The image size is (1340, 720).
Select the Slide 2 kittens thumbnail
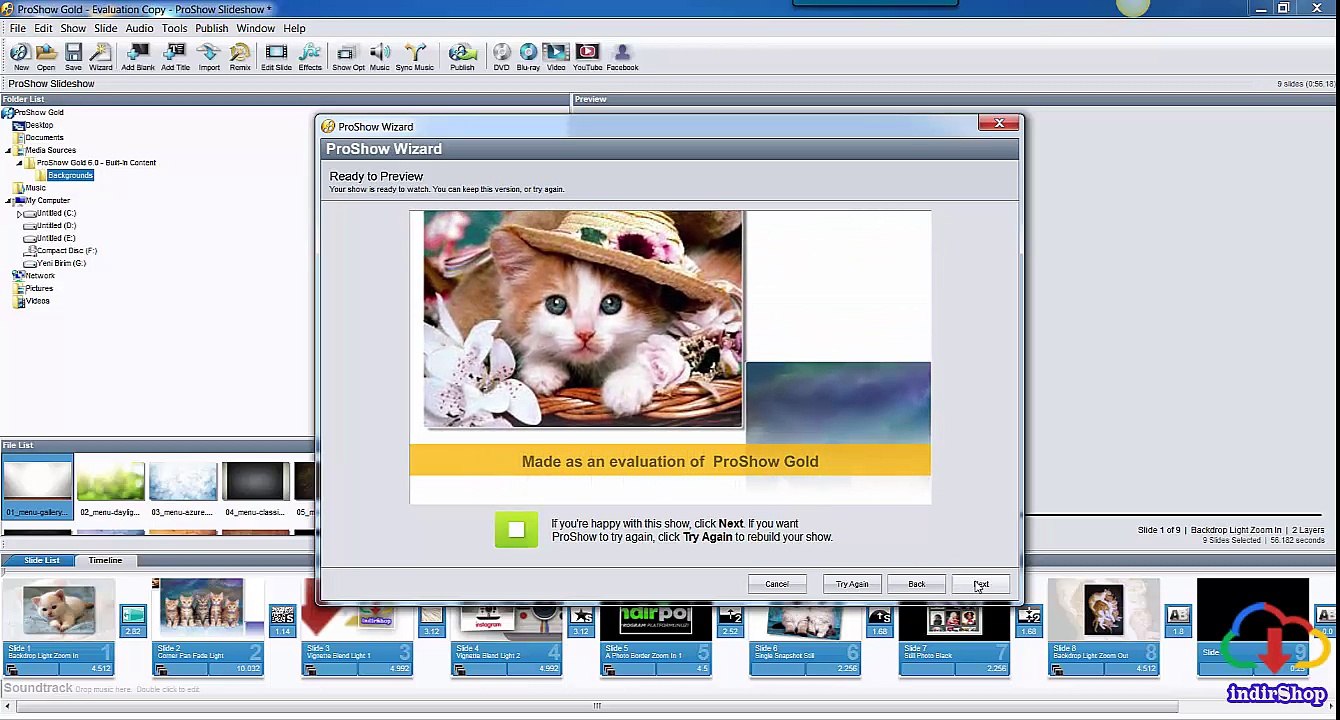coord(203,605)
